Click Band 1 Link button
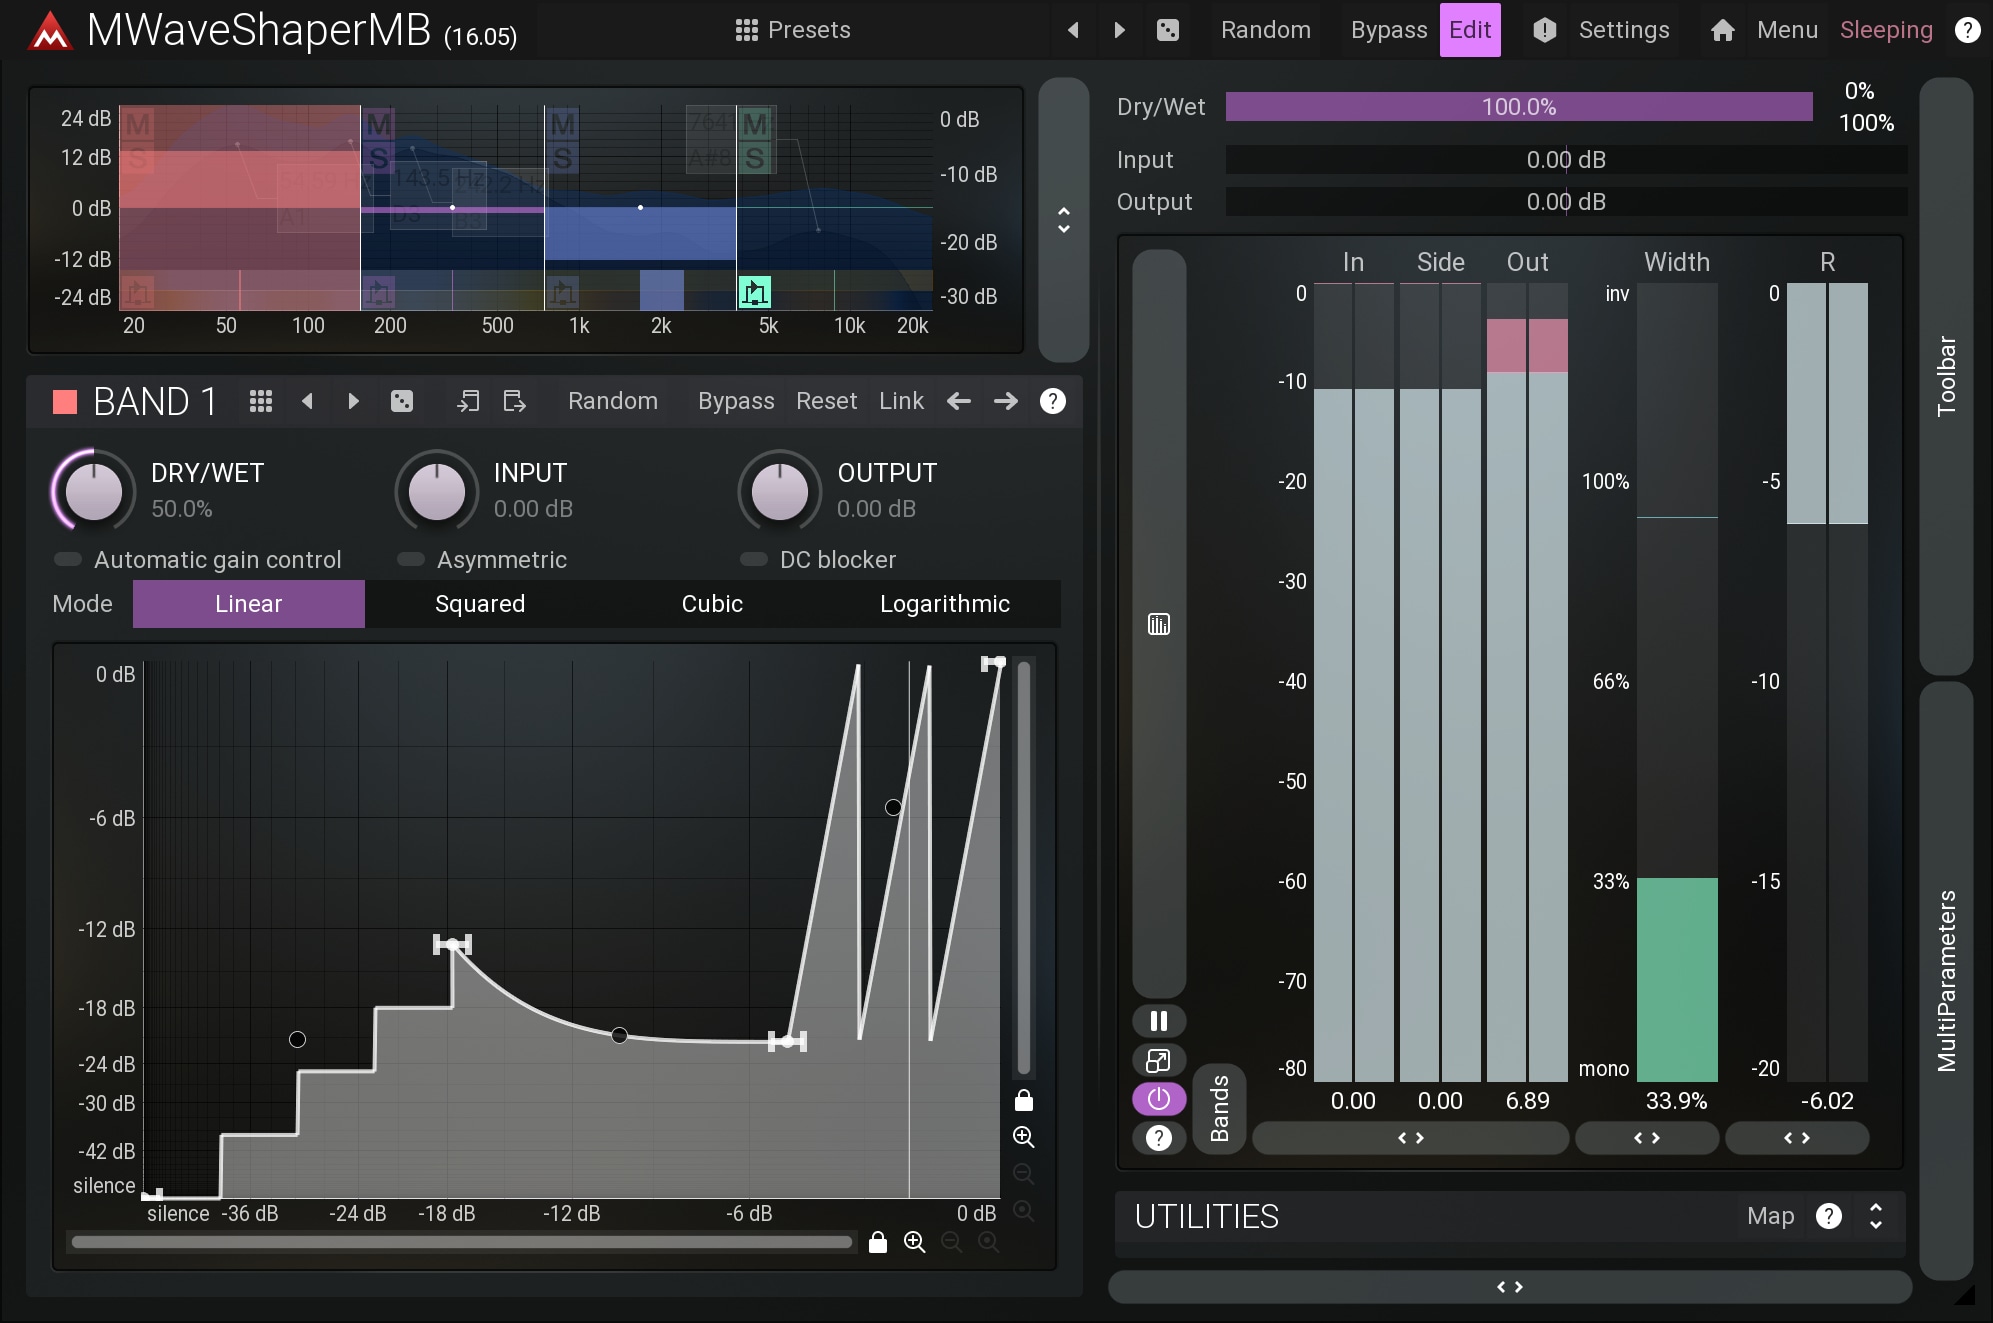This screenshot has width=1993, height=1323. 901,401
